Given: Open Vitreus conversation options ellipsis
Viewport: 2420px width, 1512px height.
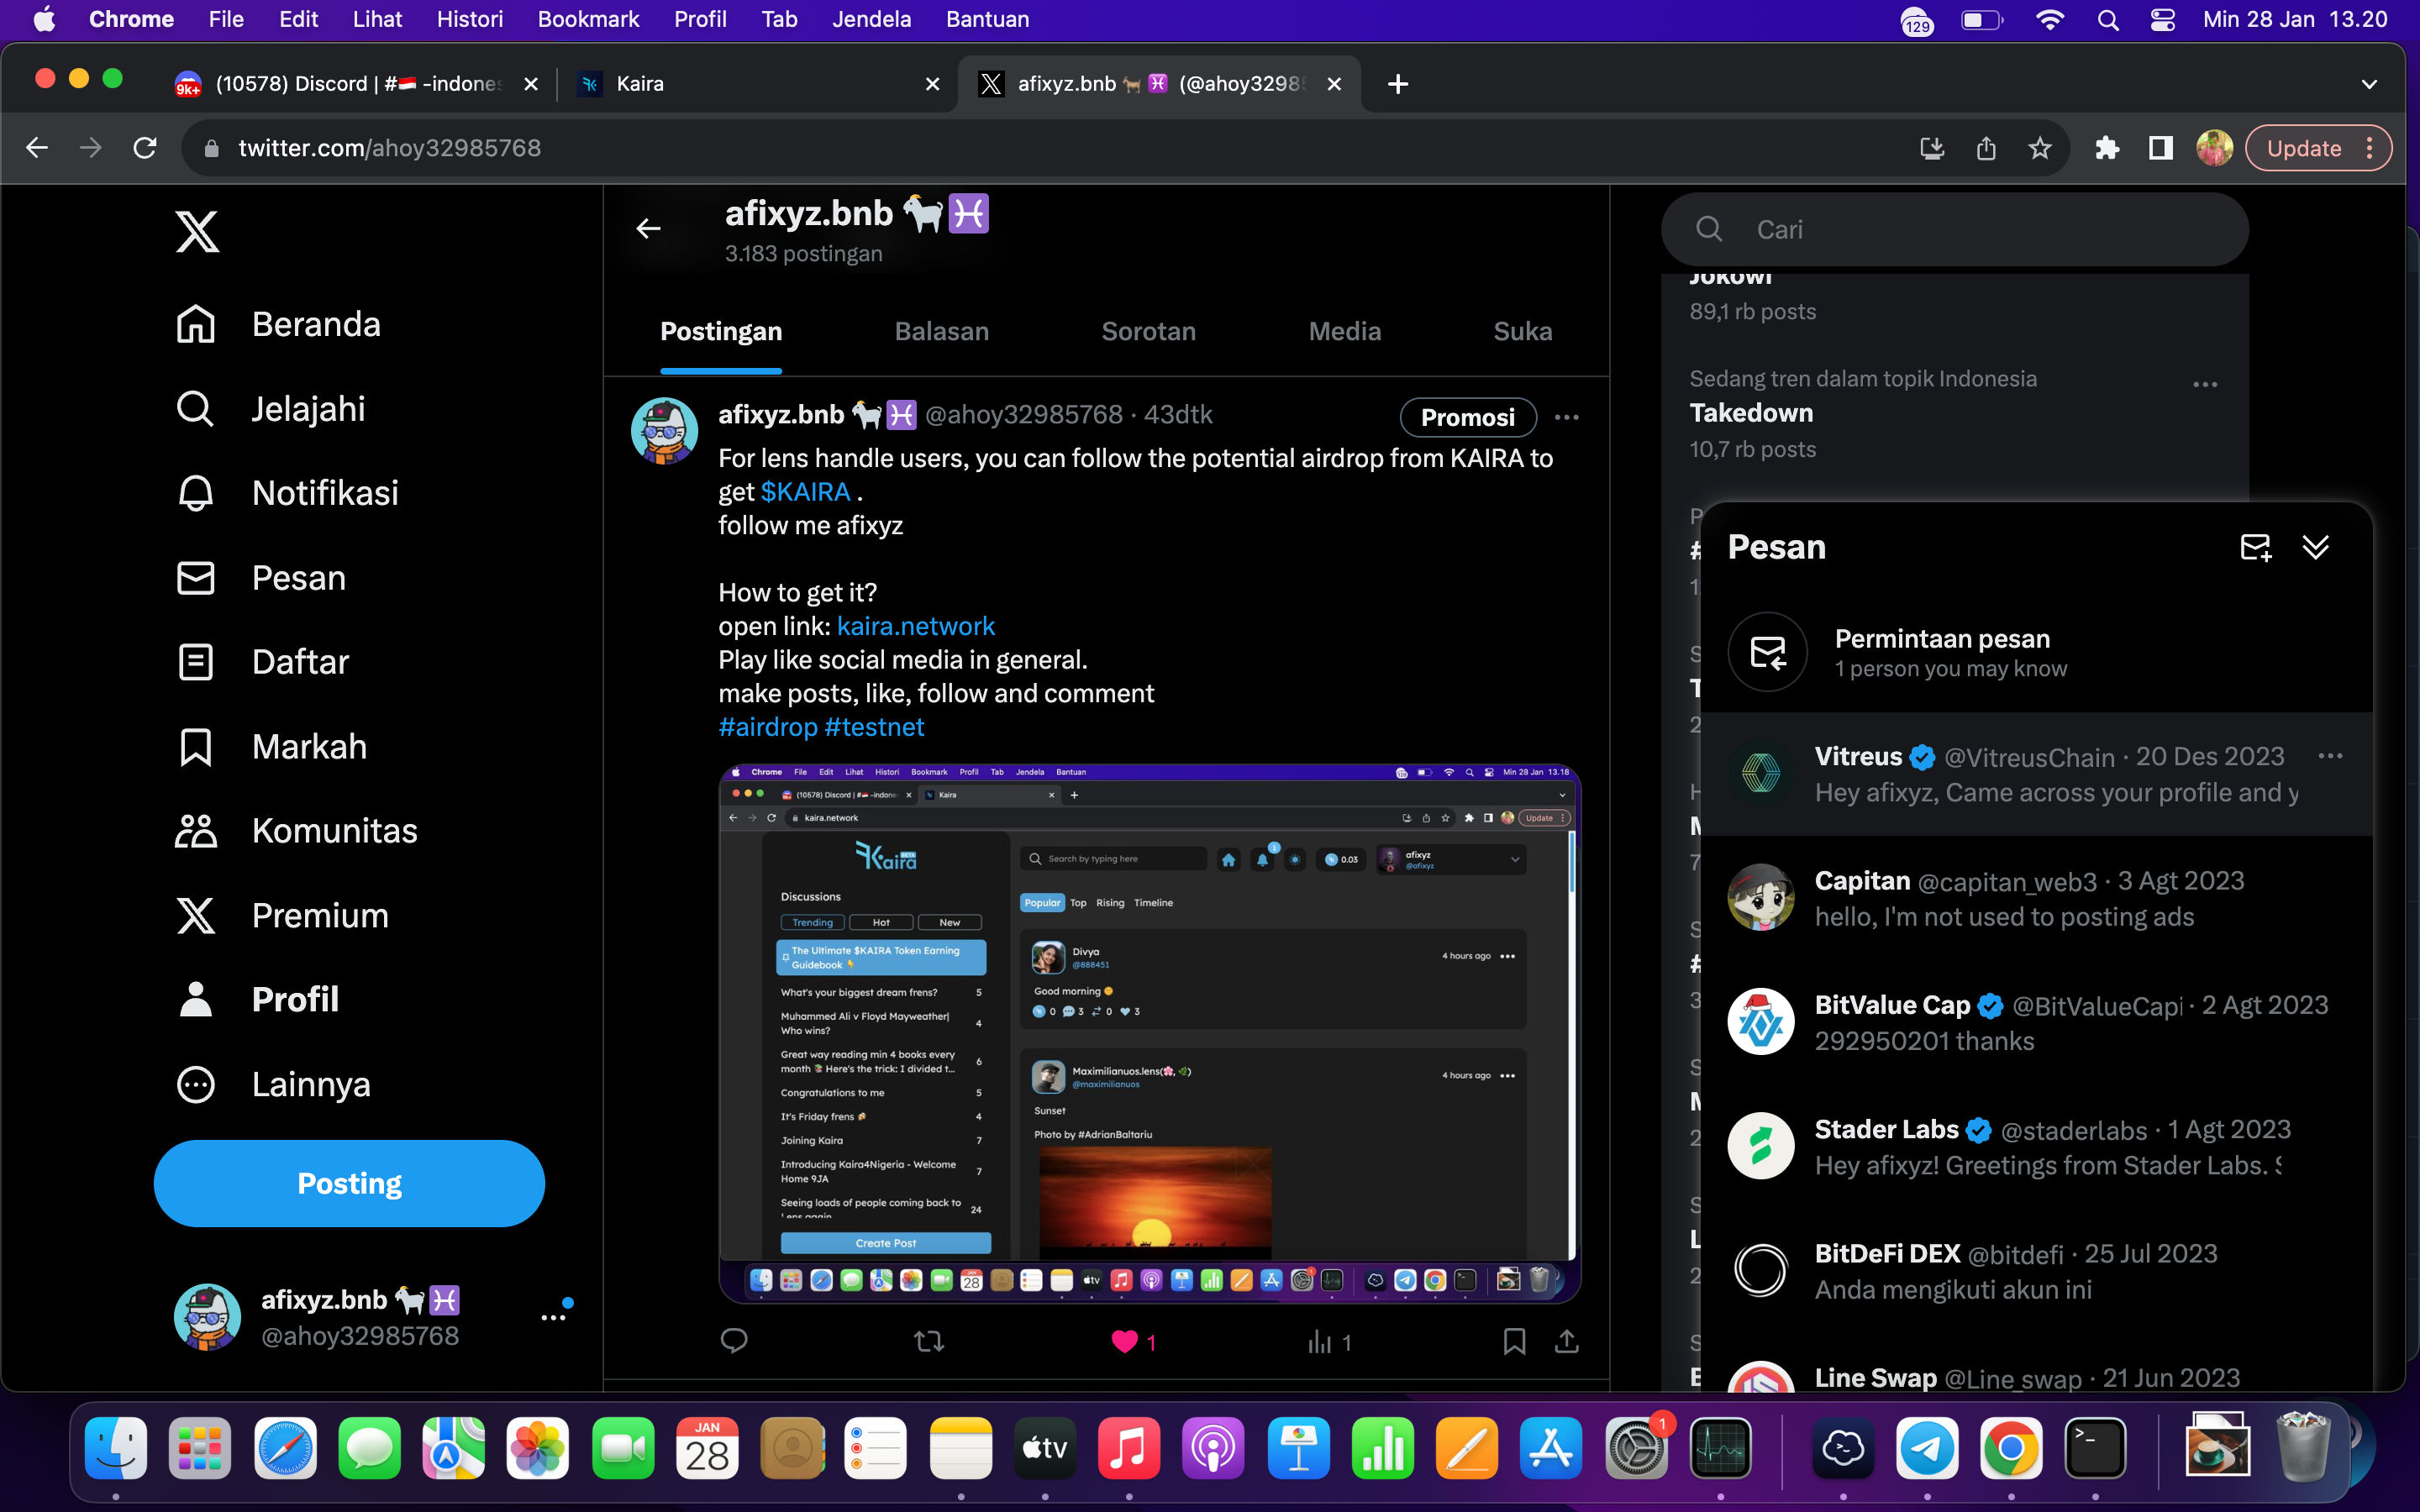Looking at the screenshot, I should click(2330, 756).
